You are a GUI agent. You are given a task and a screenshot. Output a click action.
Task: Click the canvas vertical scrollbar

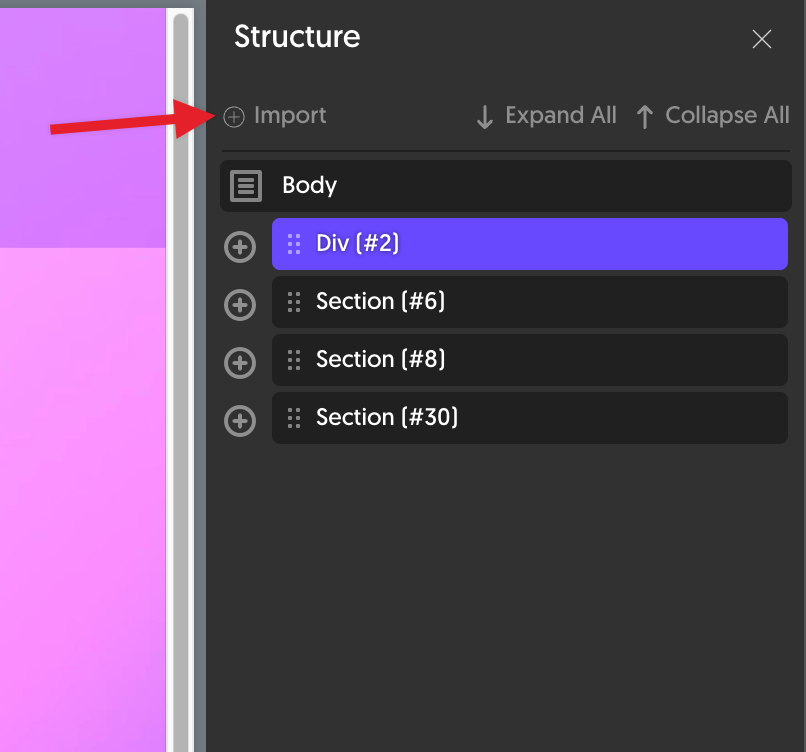click(180, 380)
